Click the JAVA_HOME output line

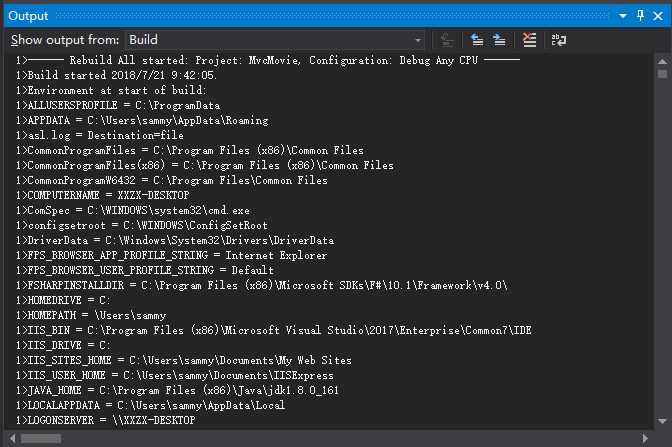coord(177,390)
